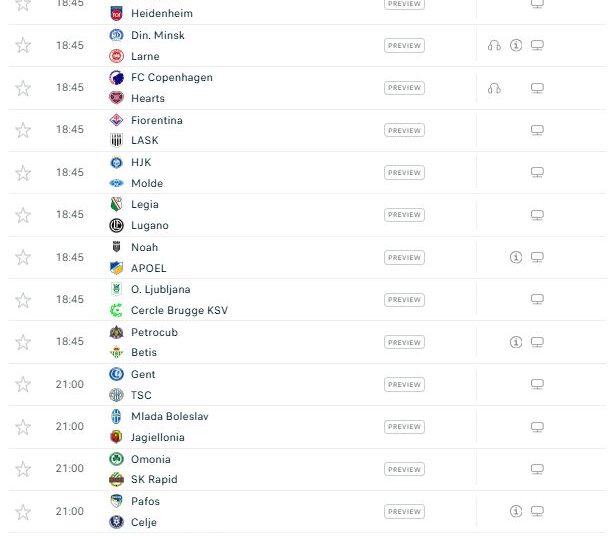The width and height of the screenshot is (616, 536).
Task: Open info icon for Noah vs APOEL
Action: tap(516, 257)
